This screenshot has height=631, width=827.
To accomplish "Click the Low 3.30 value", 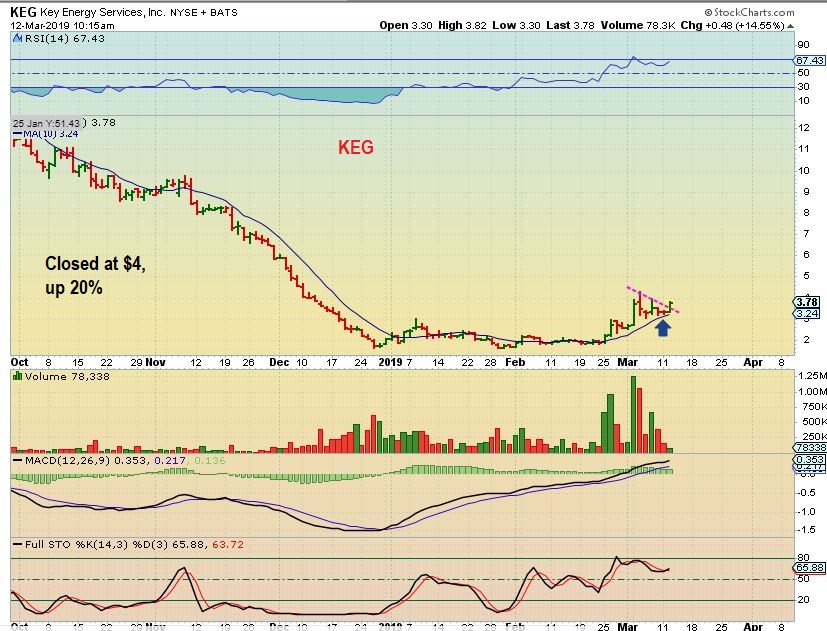I will [x=516, y=25].
